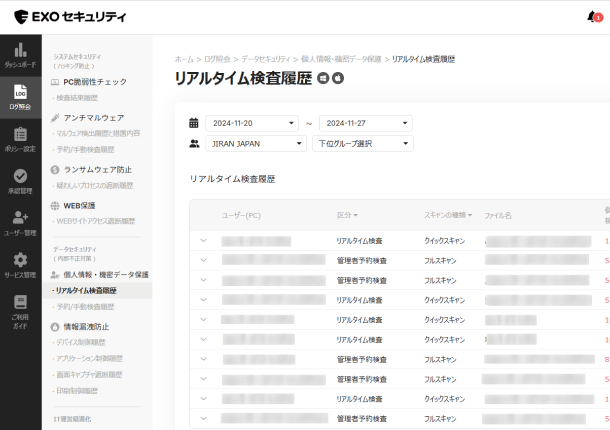
Task: Select the ログ照会 LOG icon in dark sidebar
Action: tap(20, 92)
